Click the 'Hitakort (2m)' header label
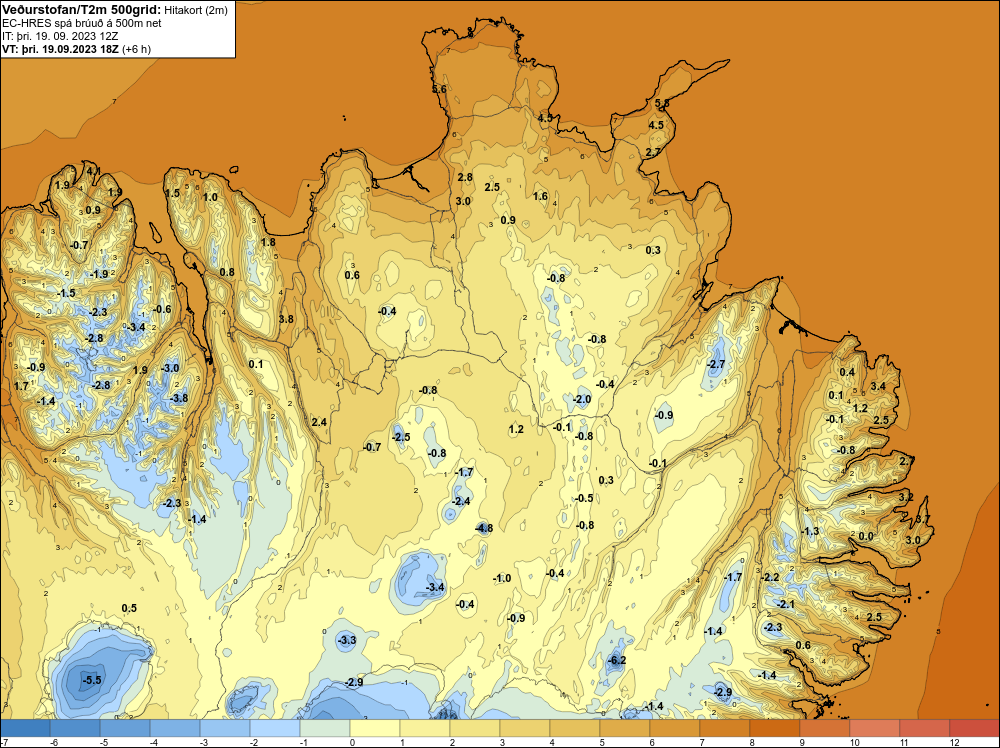This screenshot has height=748, width=1000. (x=196, y=10)
